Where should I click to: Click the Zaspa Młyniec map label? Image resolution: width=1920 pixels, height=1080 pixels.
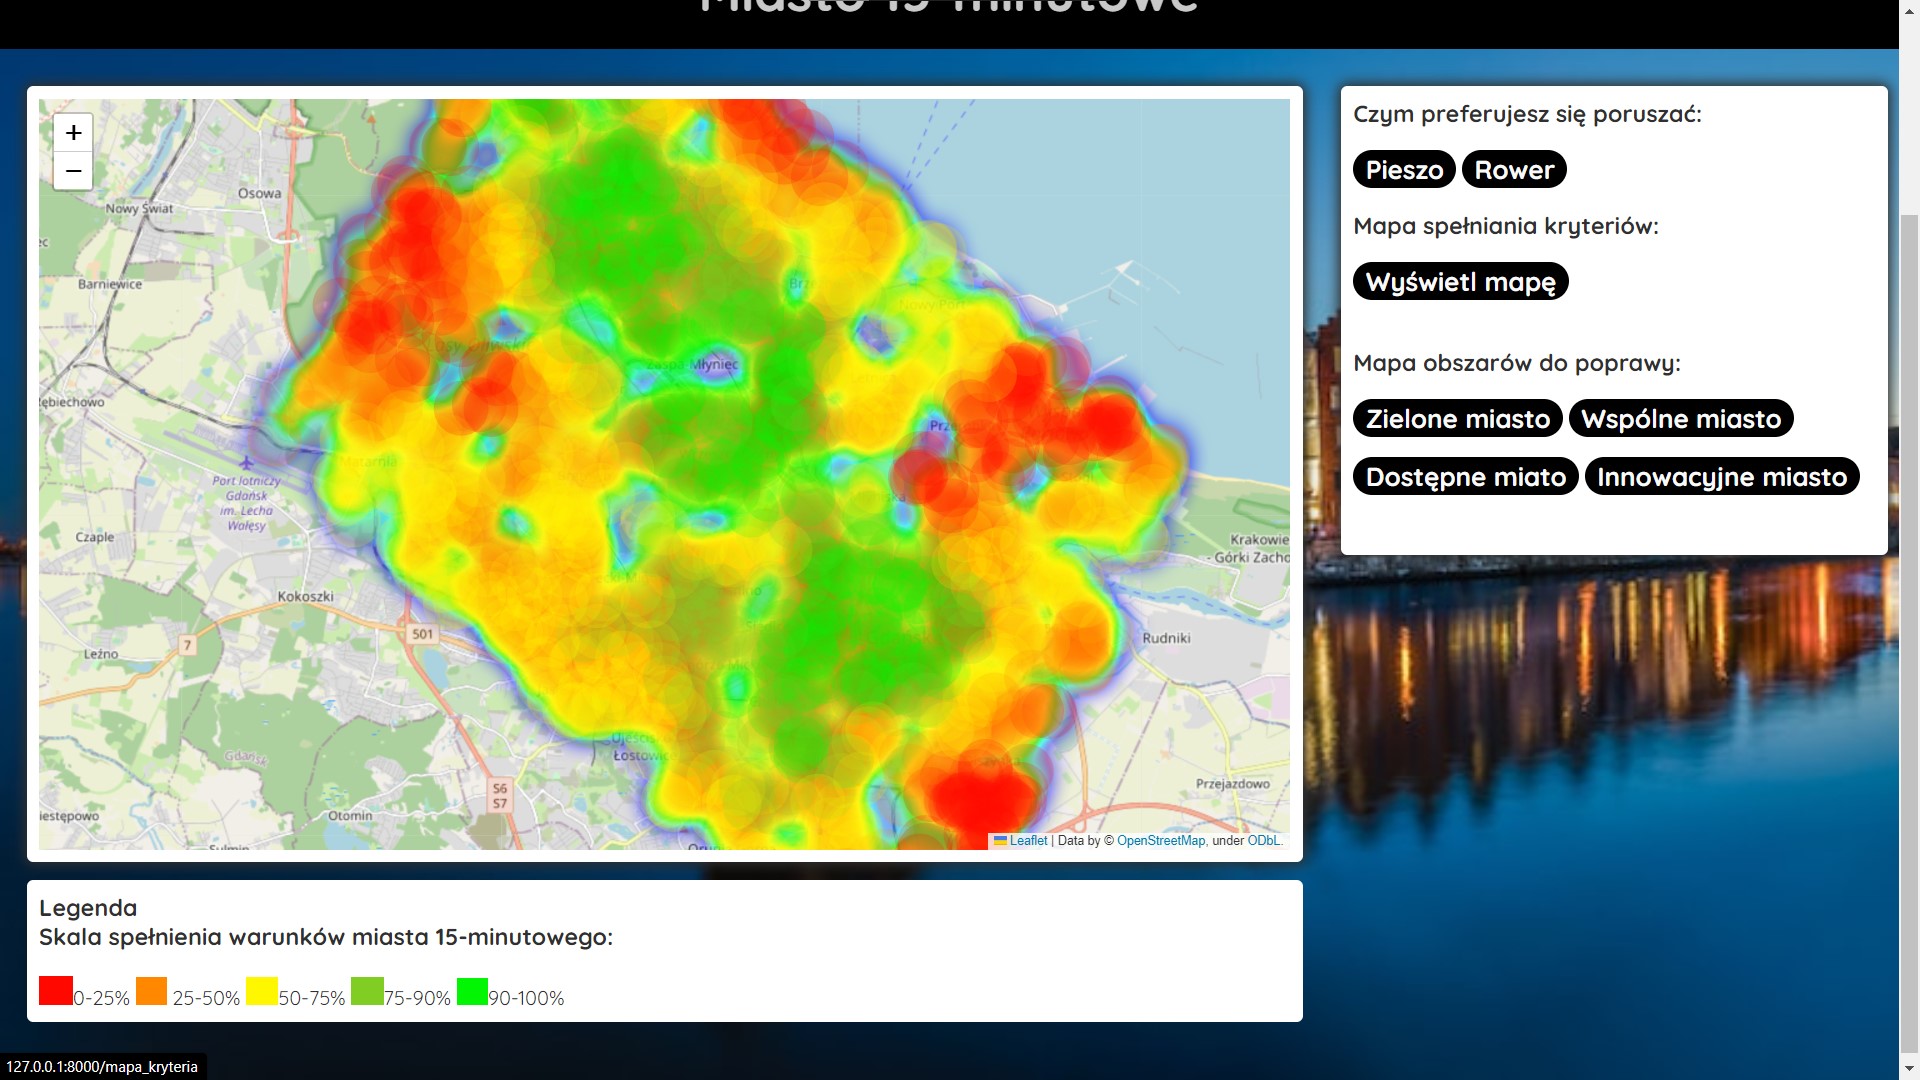point(693,365)
